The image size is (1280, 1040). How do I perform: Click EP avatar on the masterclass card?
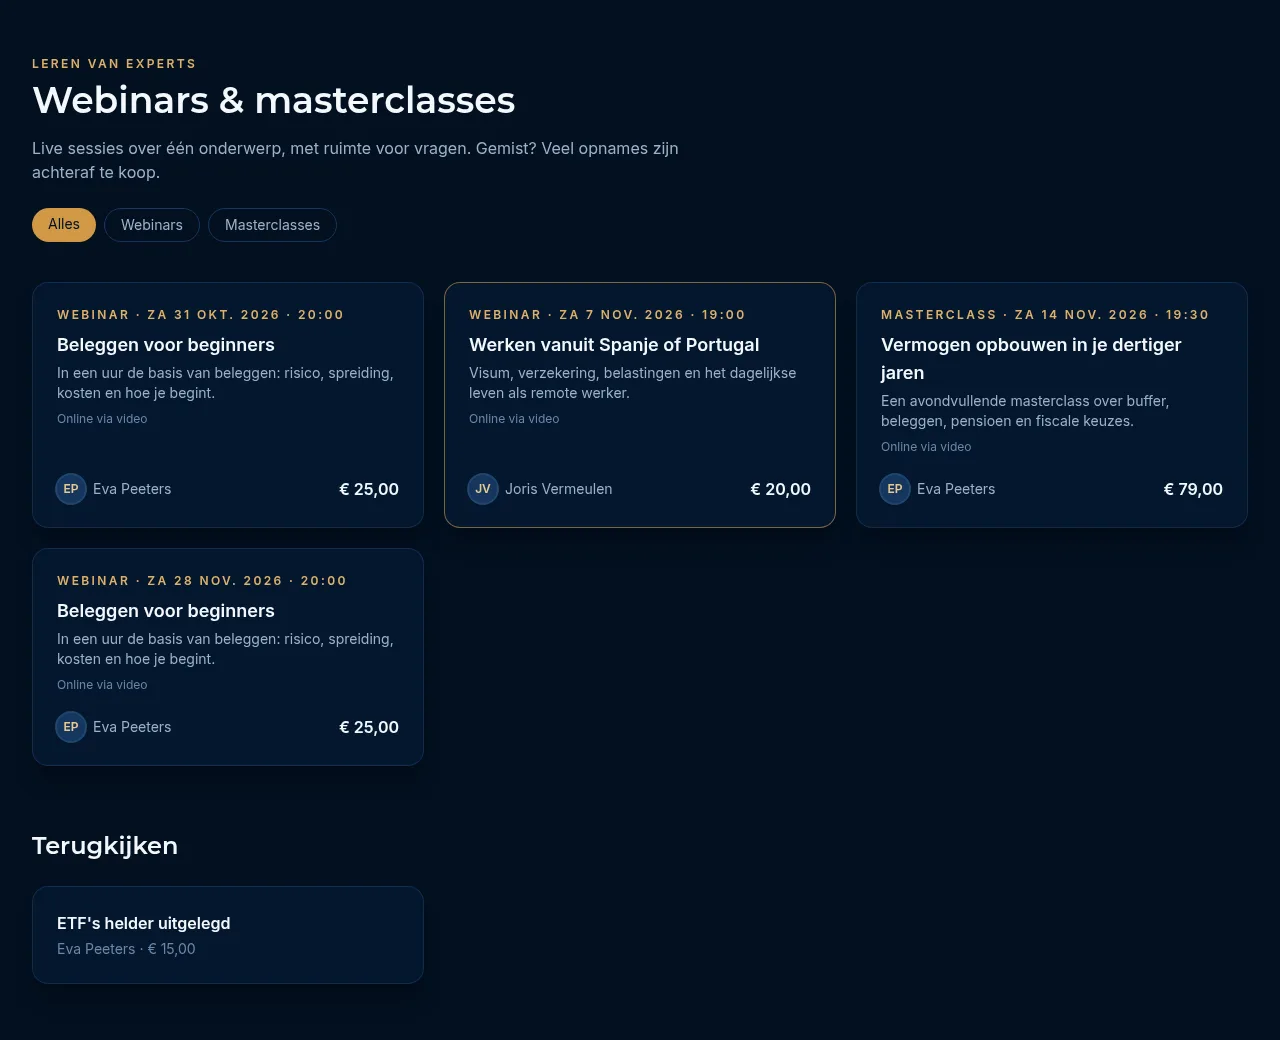(x=895, y=489)
